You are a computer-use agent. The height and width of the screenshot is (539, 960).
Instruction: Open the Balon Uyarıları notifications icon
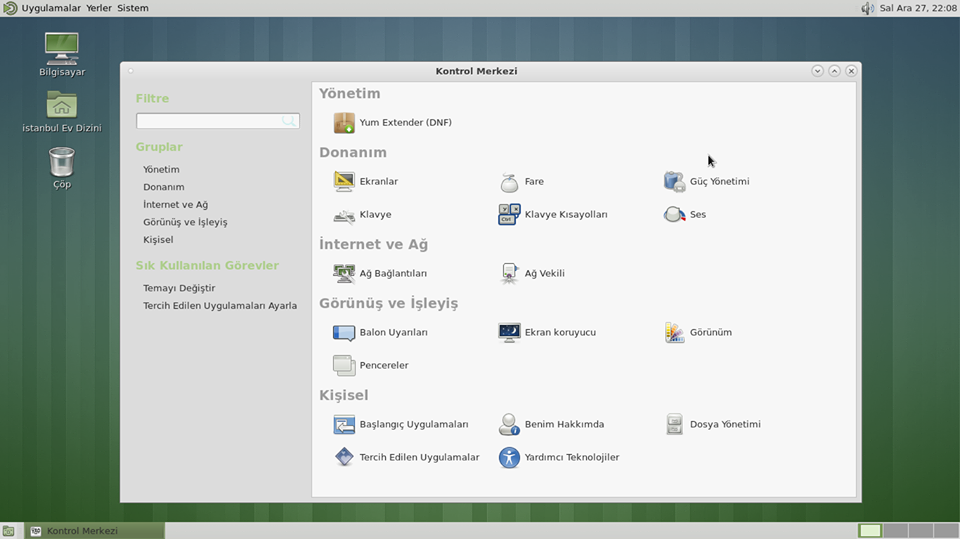pyautogui.click(x=343, y=332)
